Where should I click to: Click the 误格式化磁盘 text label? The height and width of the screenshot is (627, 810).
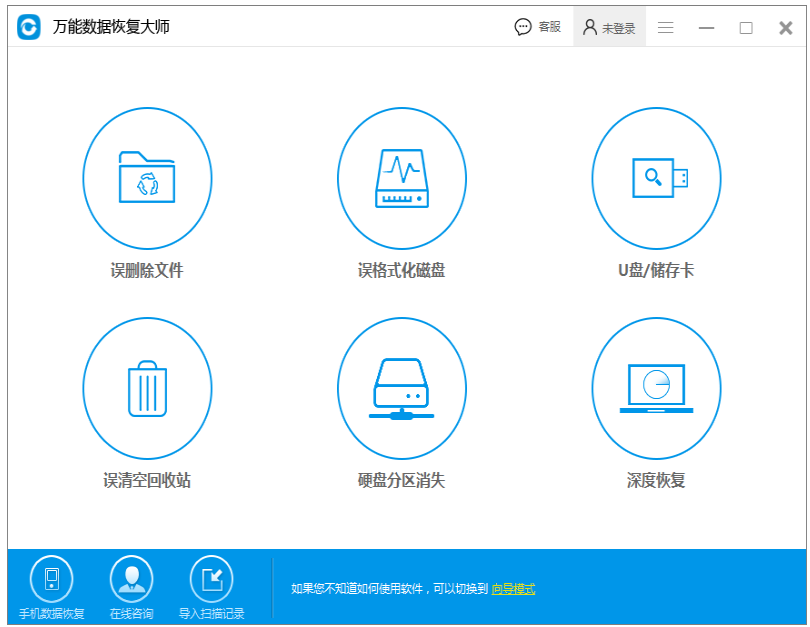pos(402,268)
